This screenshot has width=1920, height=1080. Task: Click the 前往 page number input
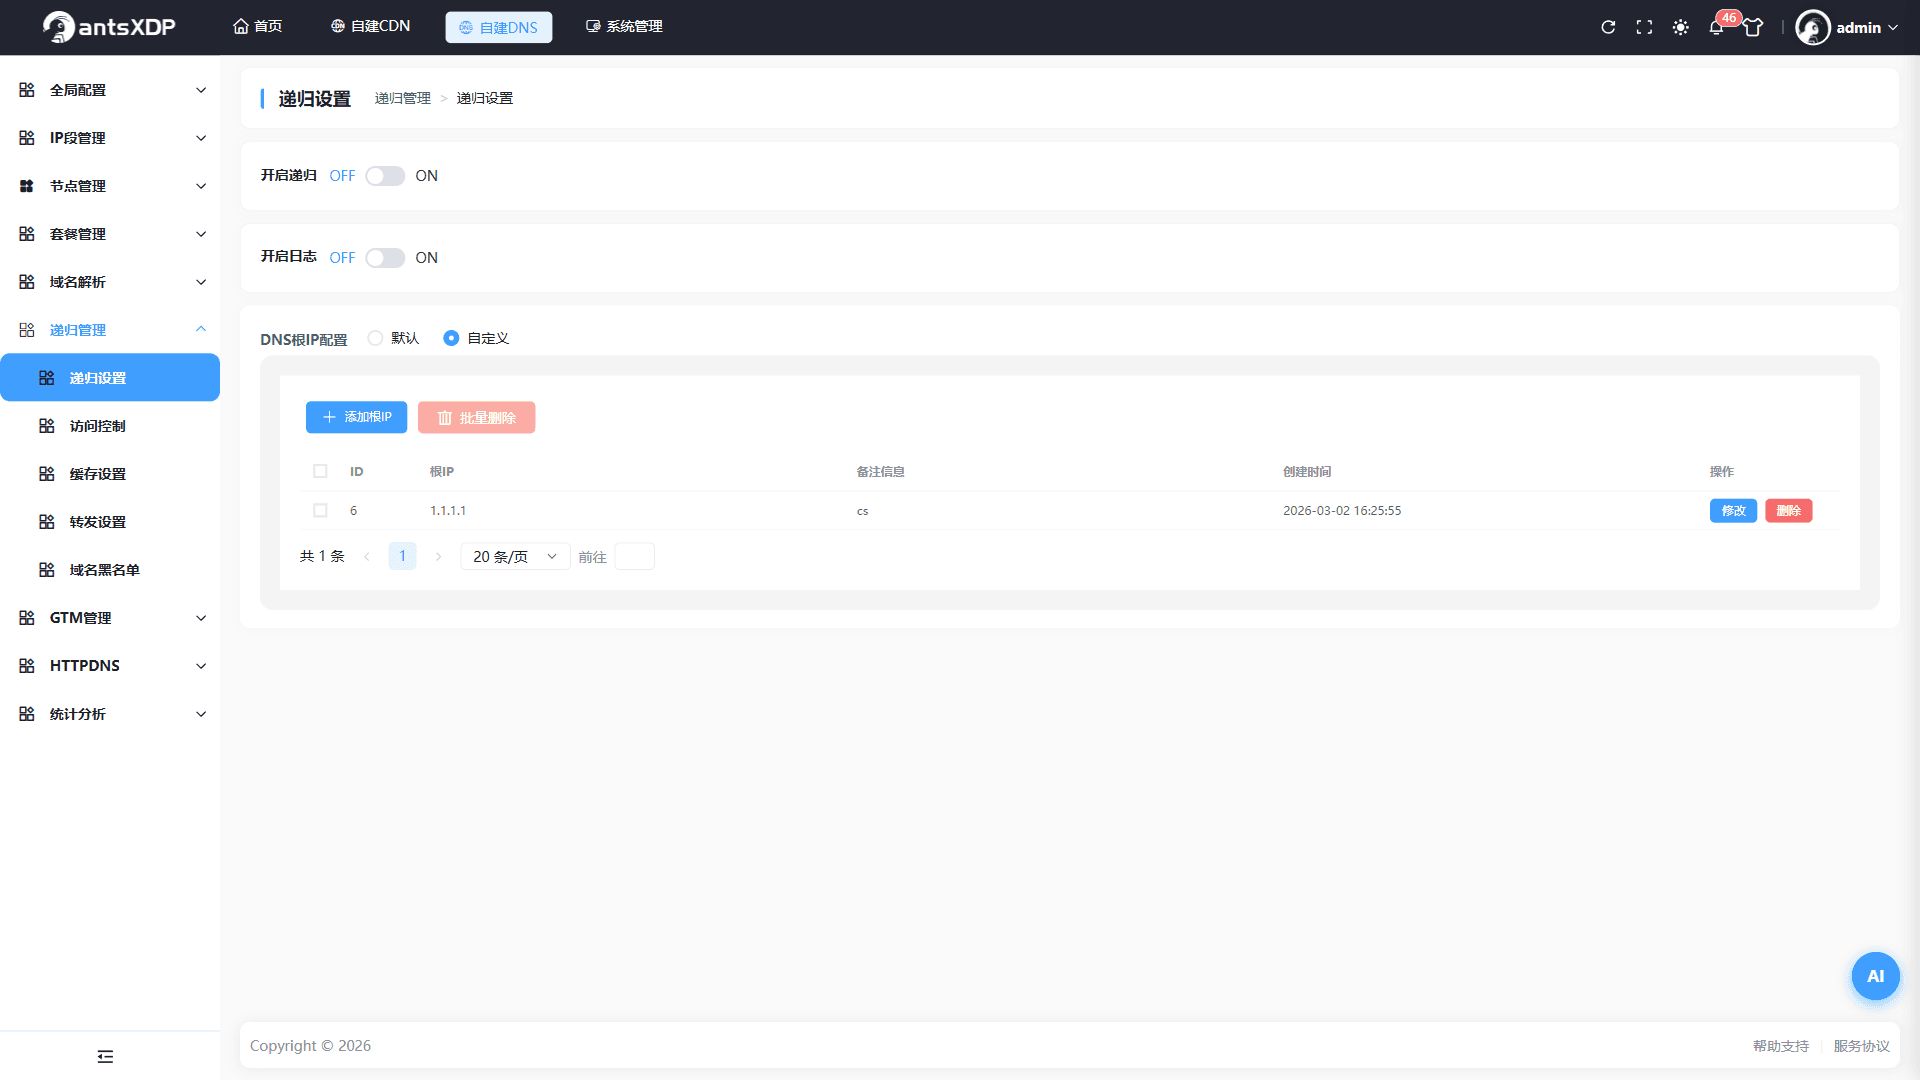[634, 556]
